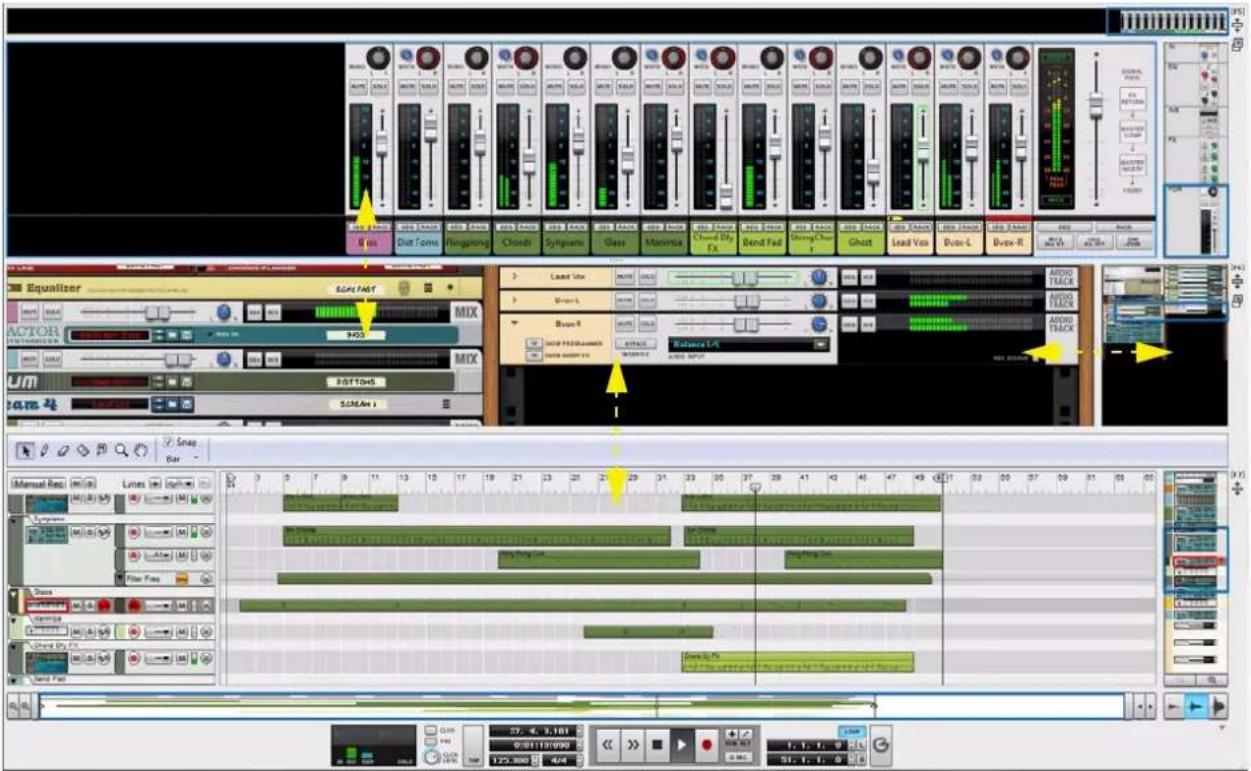Select the Hand tool in the toolbar

[140, 449]
